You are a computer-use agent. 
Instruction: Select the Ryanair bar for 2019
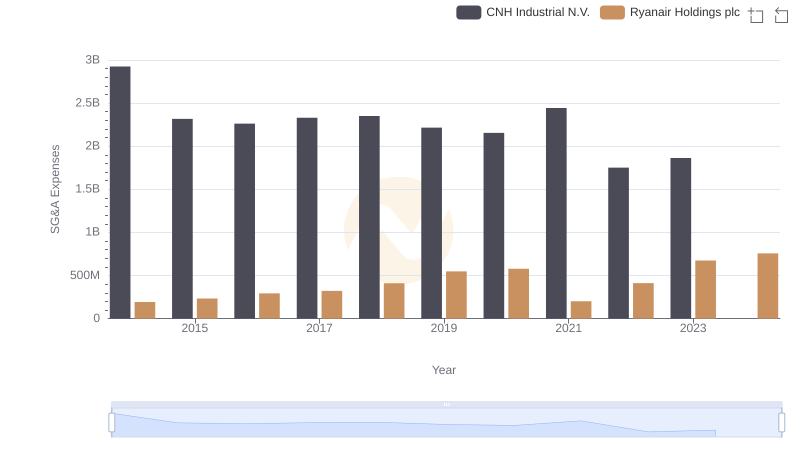(x=456, y=295)
